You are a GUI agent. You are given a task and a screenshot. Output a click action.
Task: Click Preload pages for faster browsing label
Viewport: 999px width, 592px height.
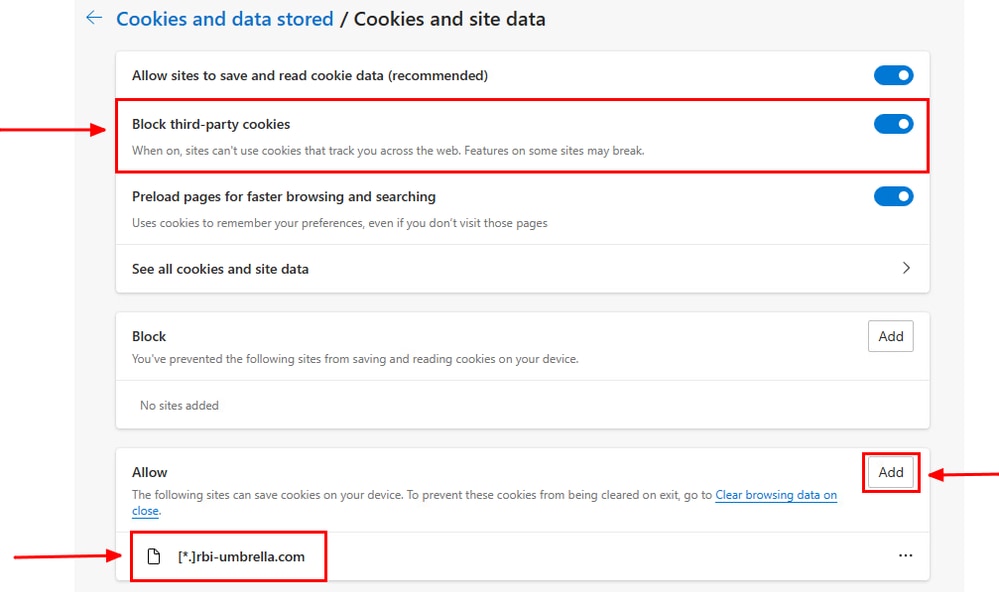tap(284, 197)
